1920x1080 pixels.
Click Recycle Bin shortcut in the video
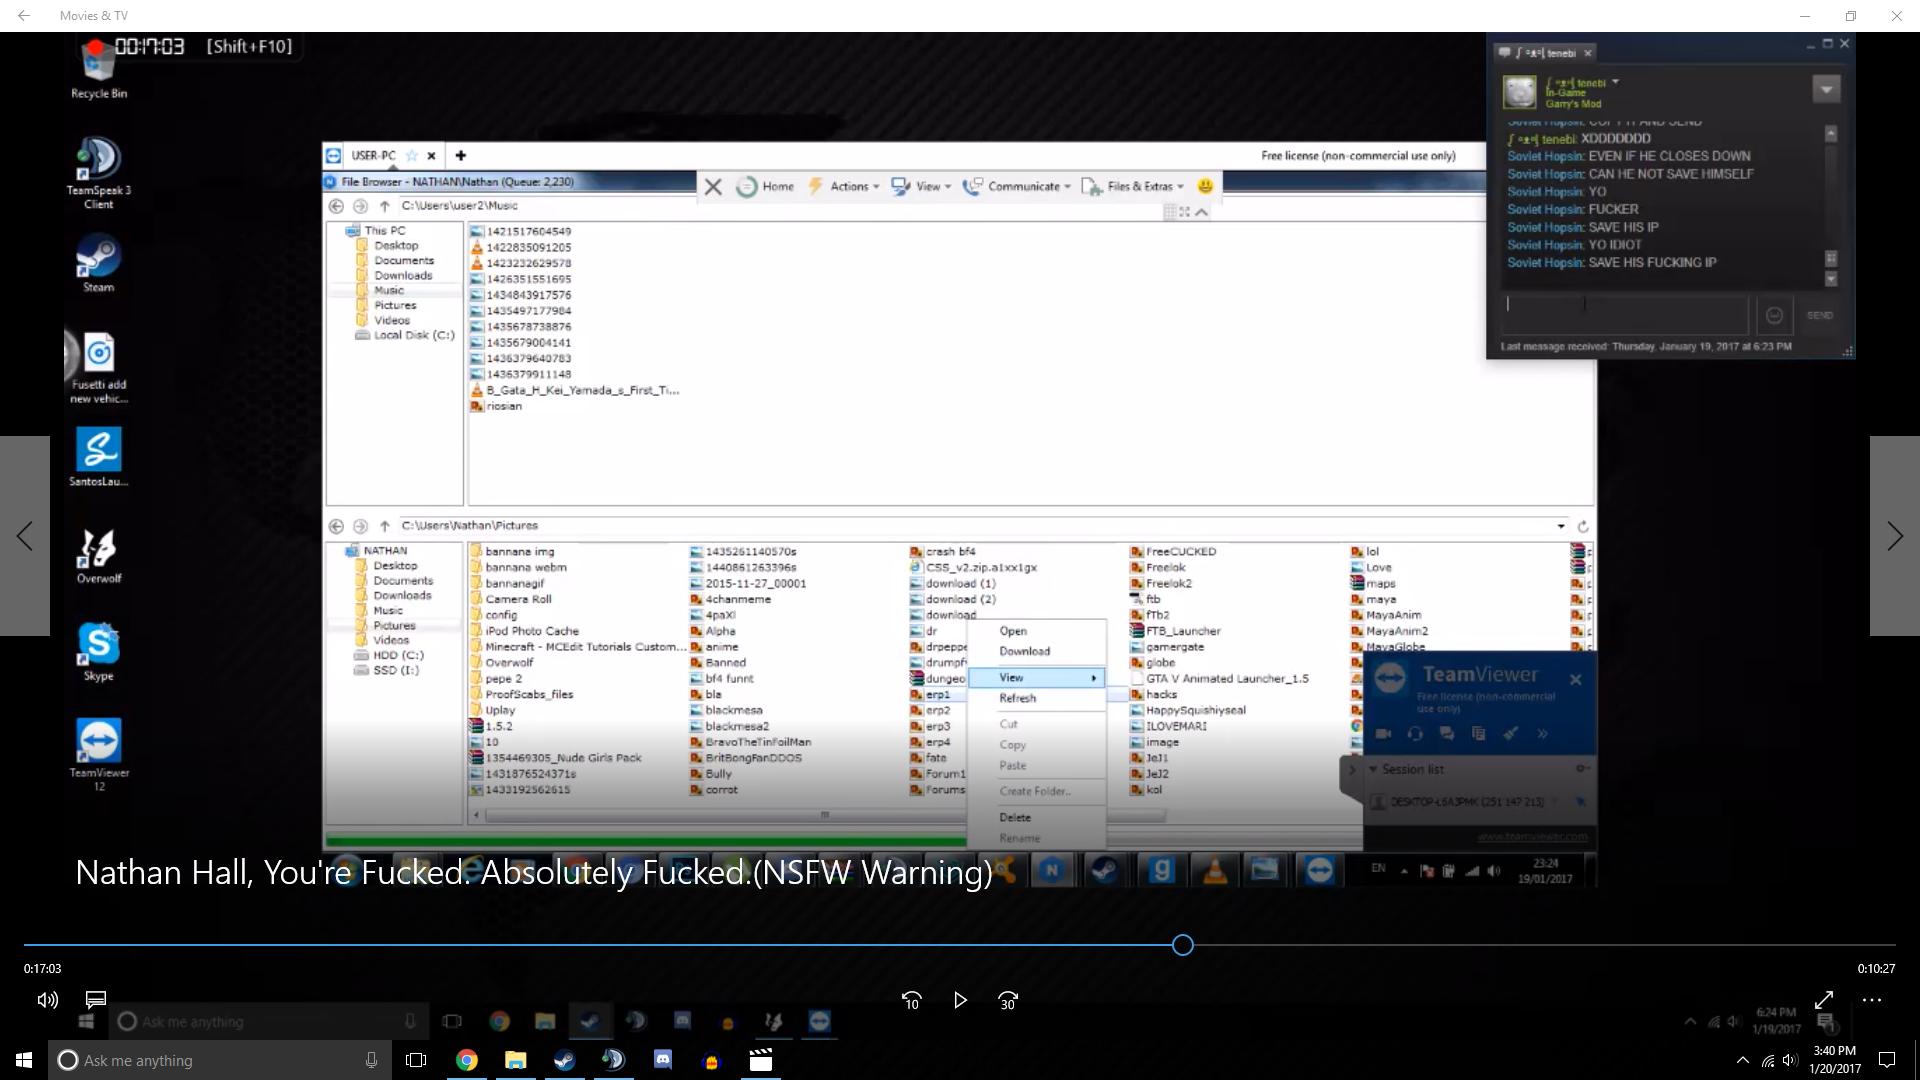pyautogui.click(x=98, y=70)
